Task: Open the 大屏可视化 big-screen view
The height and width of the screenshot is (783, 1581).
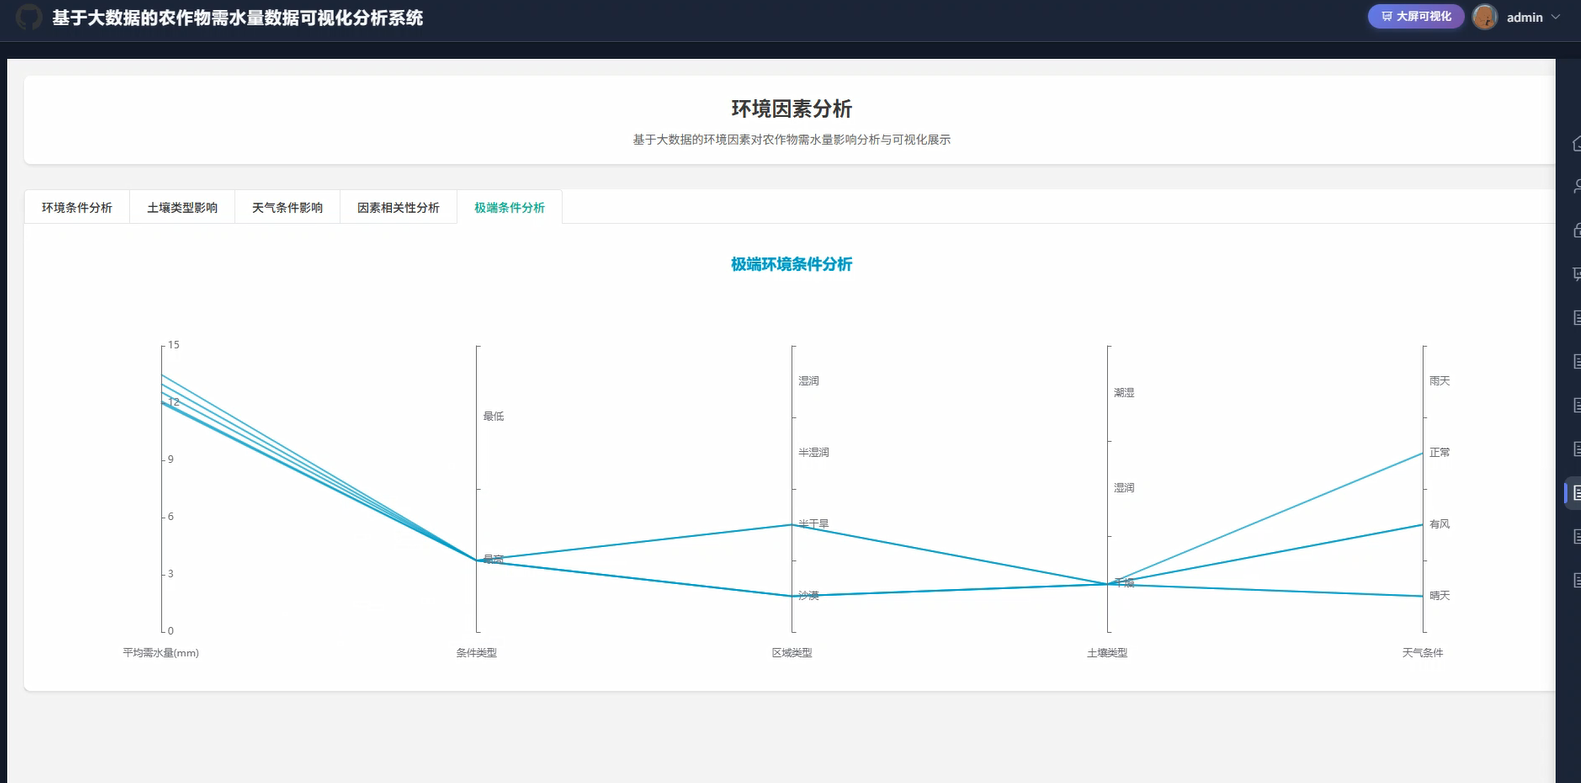Action: [1416, 16]
